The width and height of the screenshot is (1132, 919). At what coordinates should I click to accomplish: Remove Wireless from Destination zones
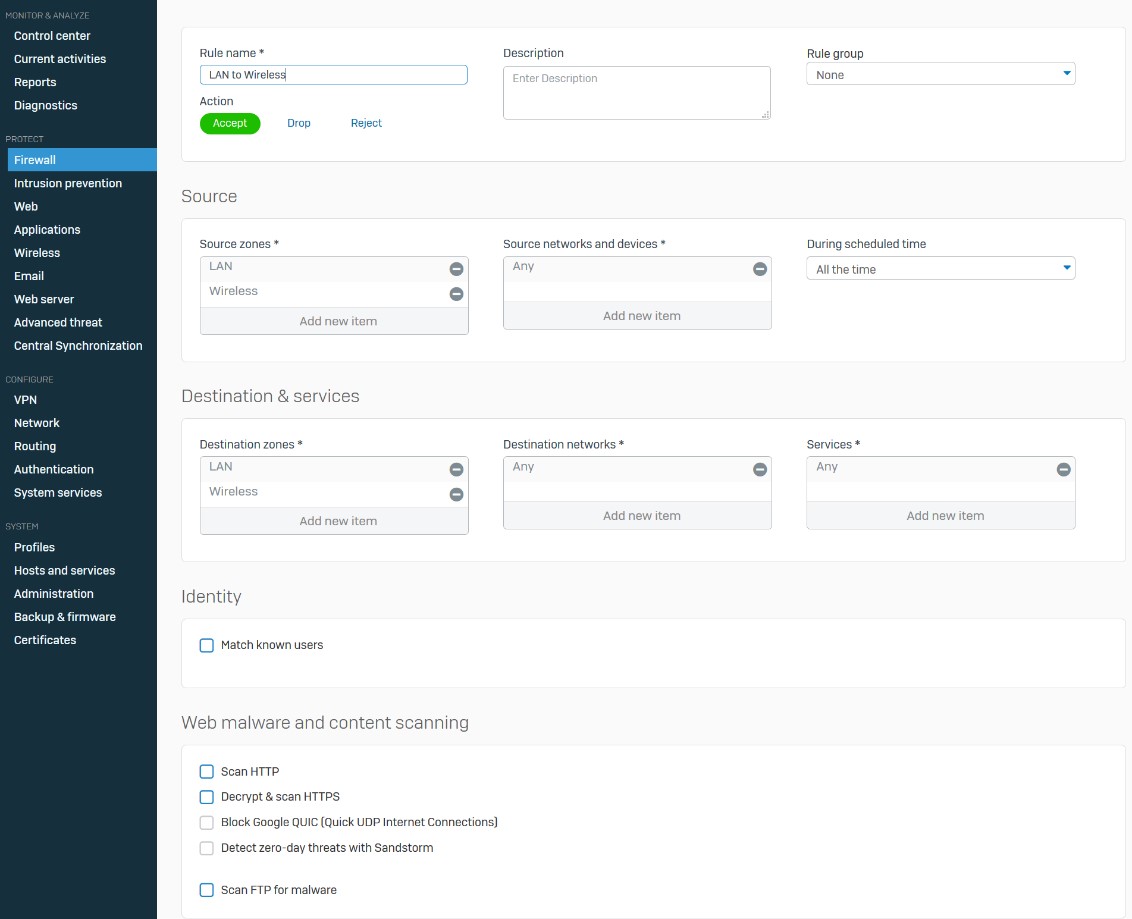[456, 494]
